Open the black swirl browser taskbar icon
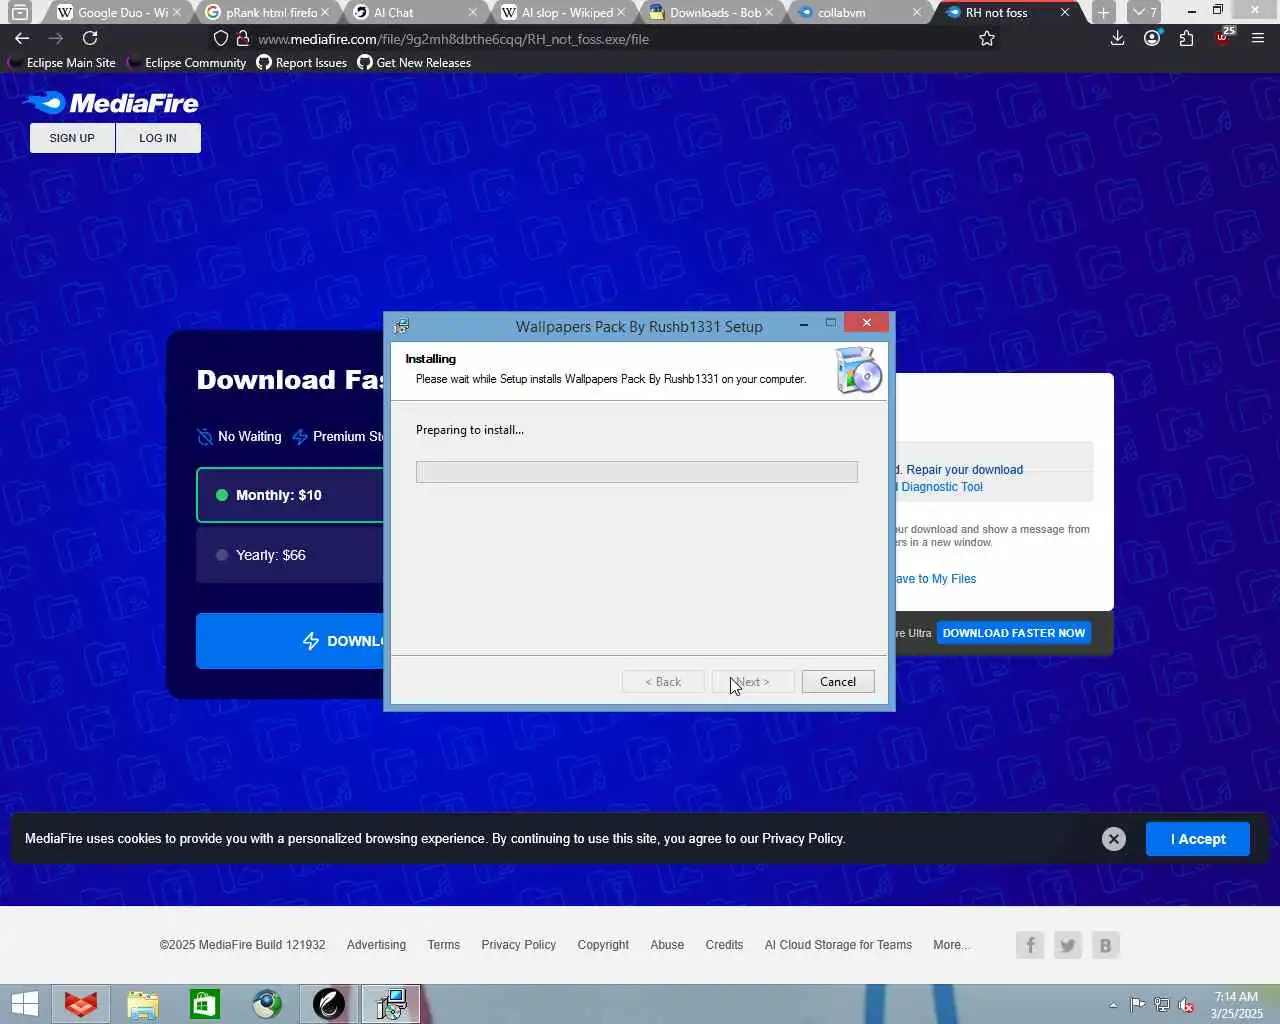 (329, 1004)
